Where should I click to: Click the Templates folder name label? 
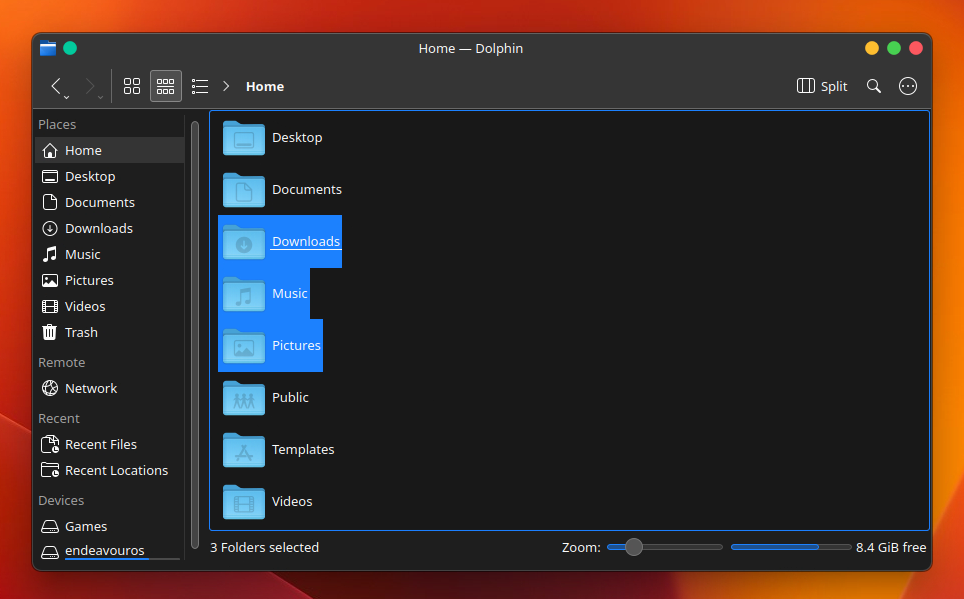click(x=303, y=450)
